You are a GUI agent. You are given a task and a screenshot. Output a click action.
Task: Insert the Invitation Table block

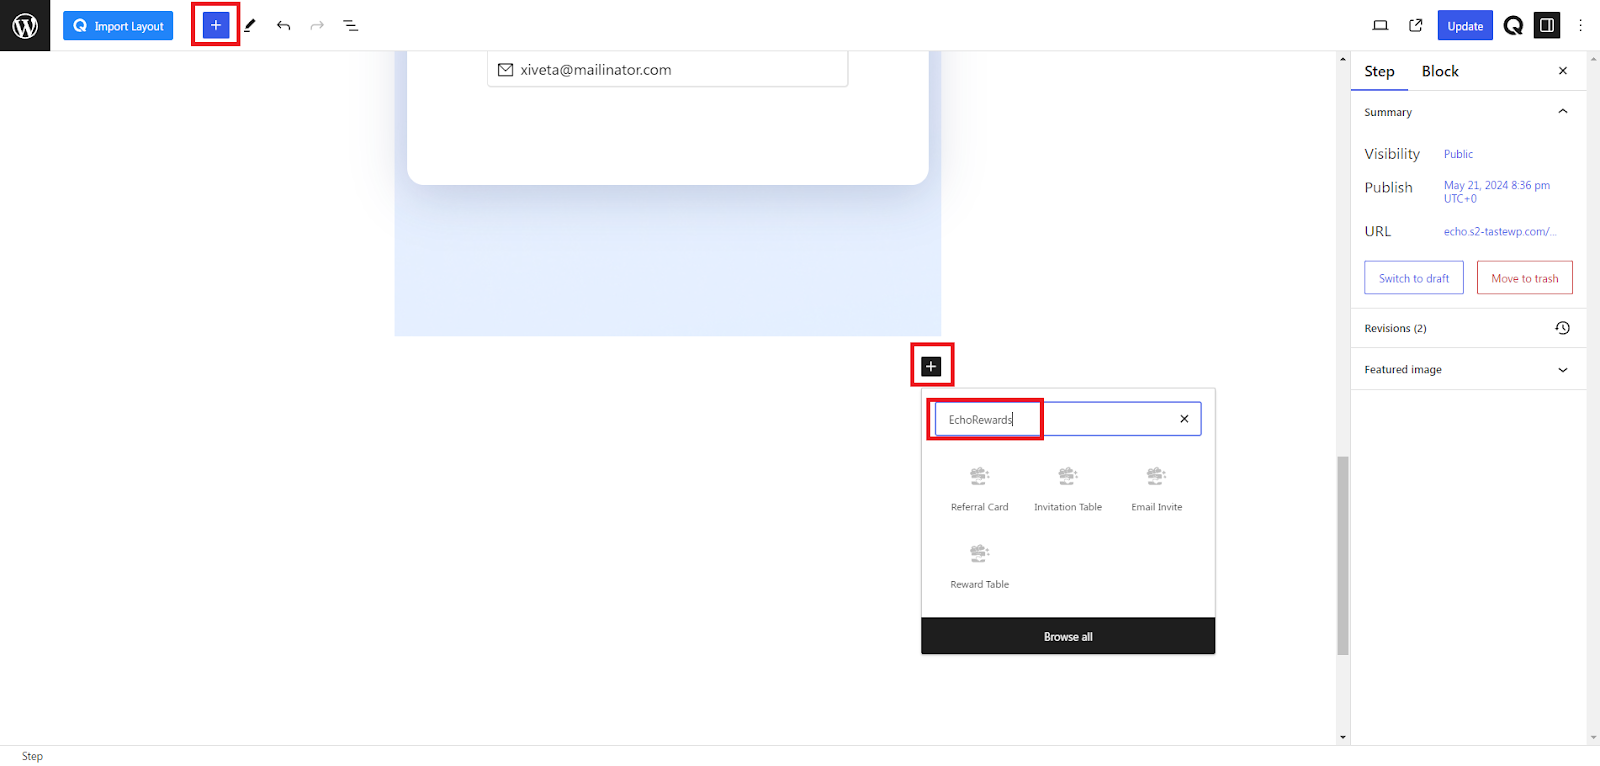pyautogui.click(x=1068, y=487)
